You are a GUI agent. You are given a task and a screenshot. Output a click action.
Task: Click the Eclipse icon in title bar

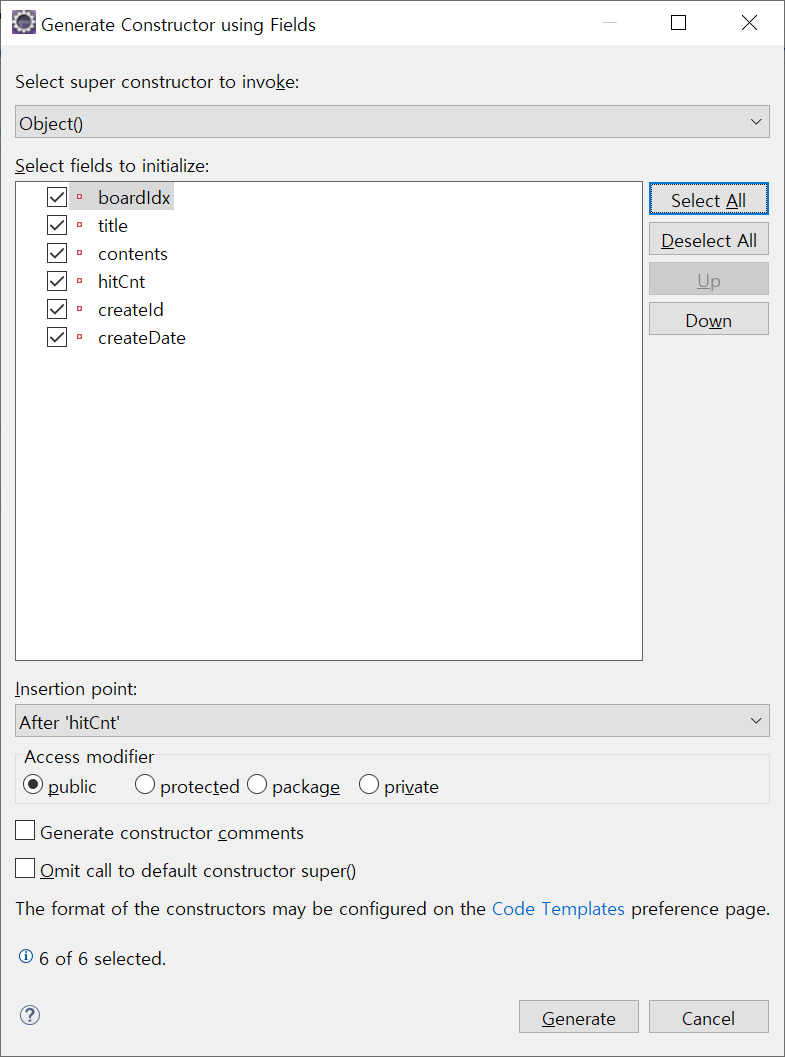(x=24, y=24)
